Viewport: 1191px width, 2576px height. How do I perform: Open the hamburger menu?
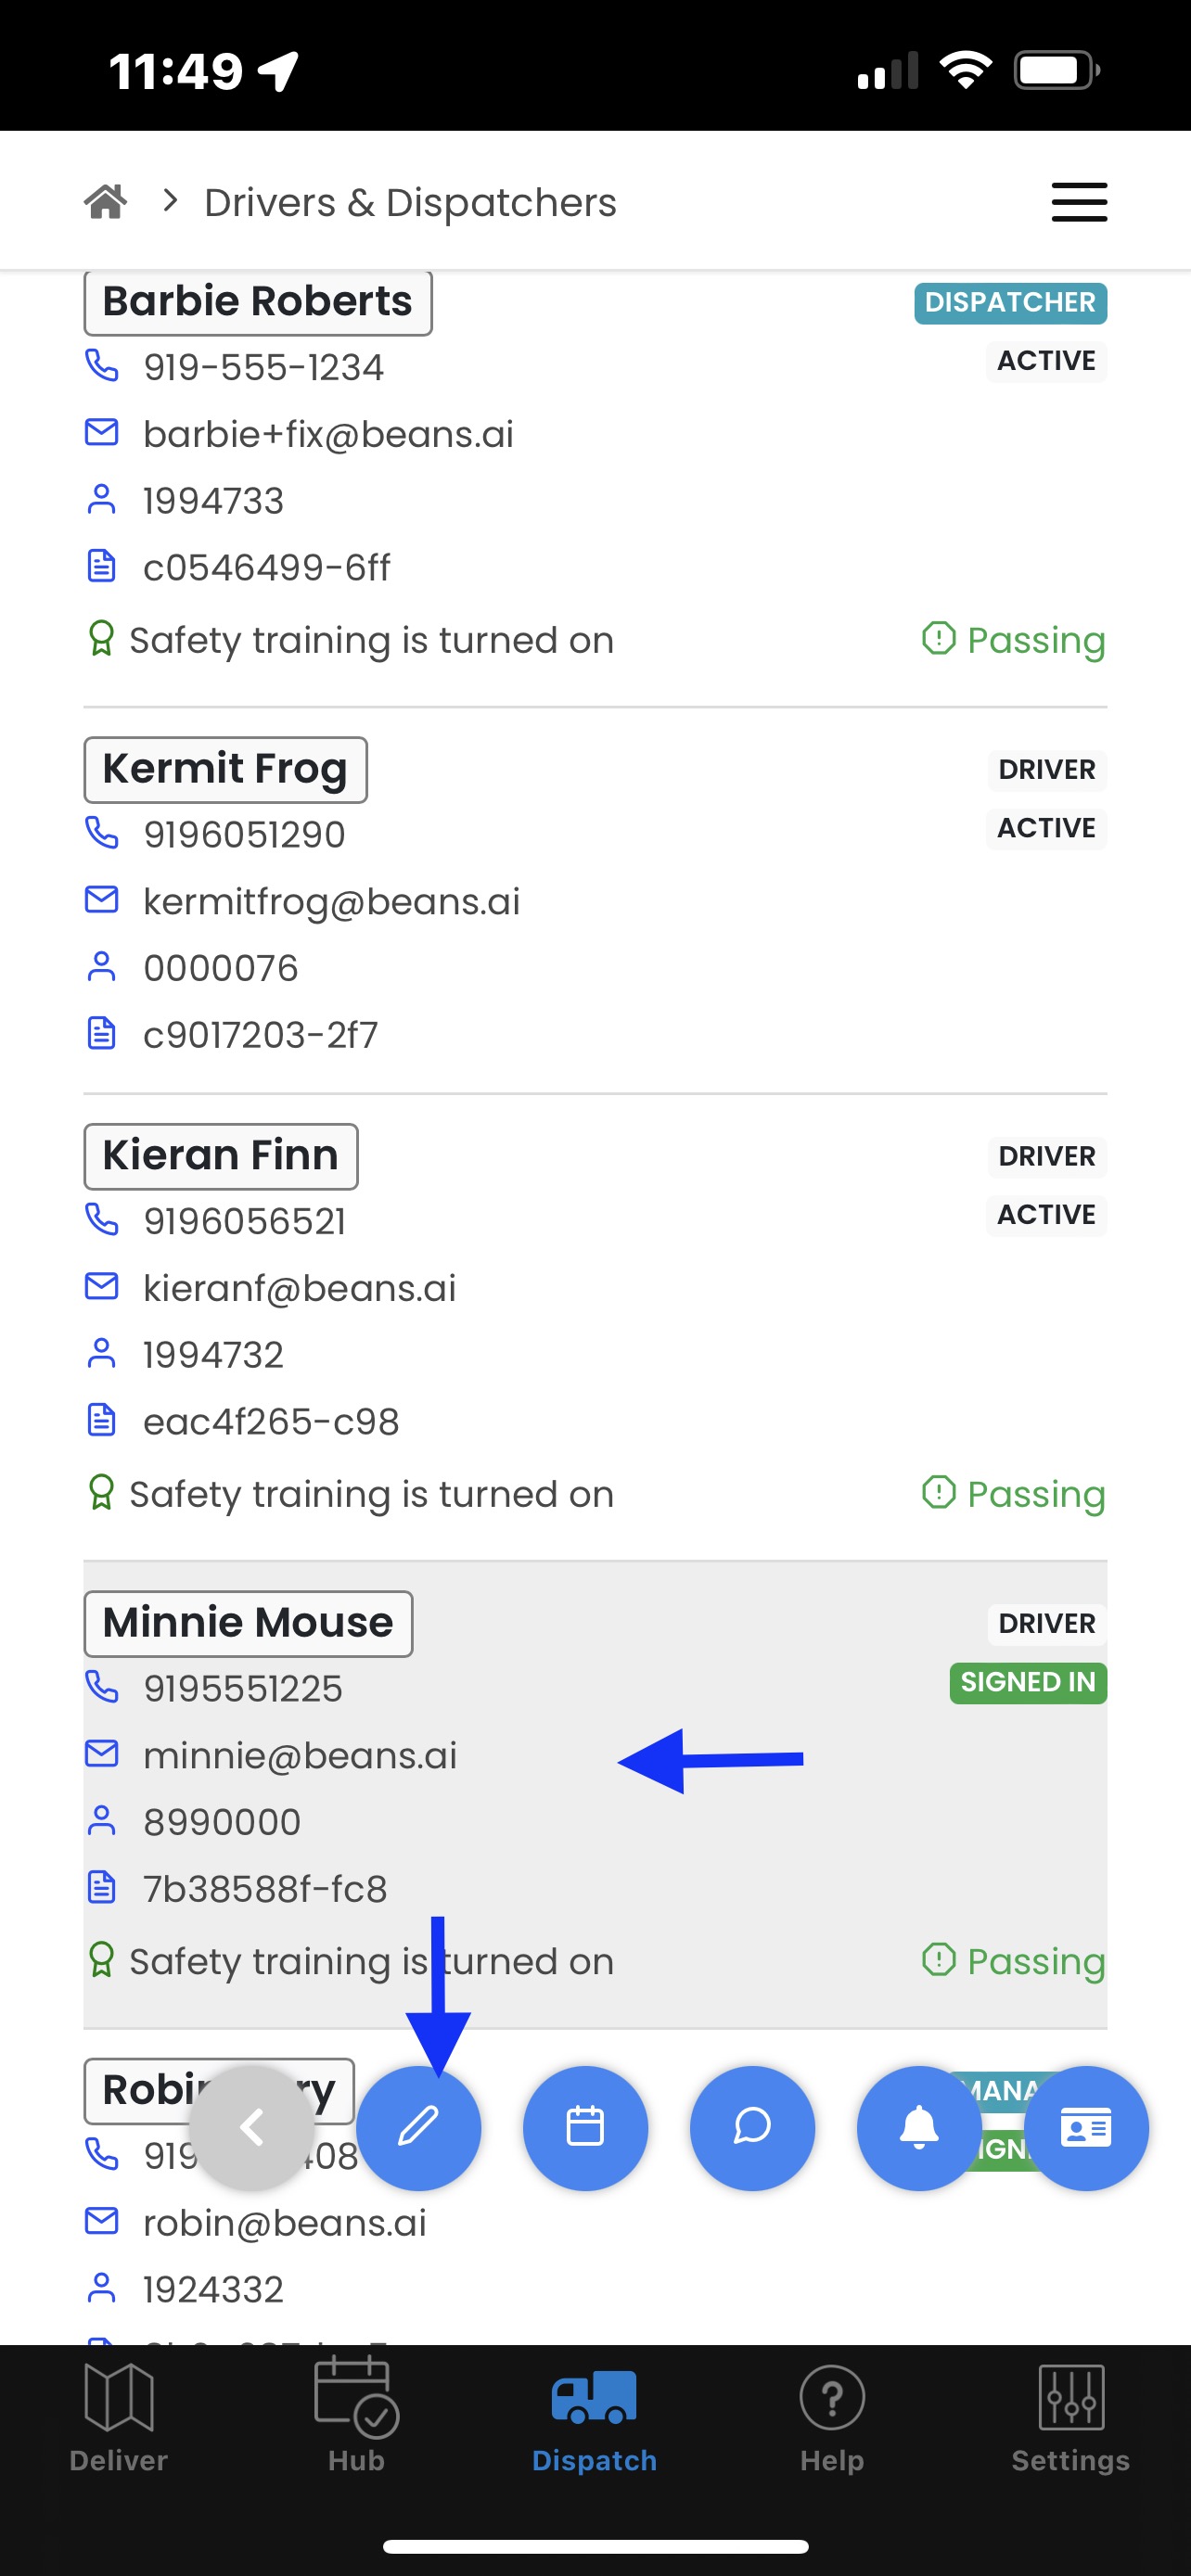pos(1079,202)
